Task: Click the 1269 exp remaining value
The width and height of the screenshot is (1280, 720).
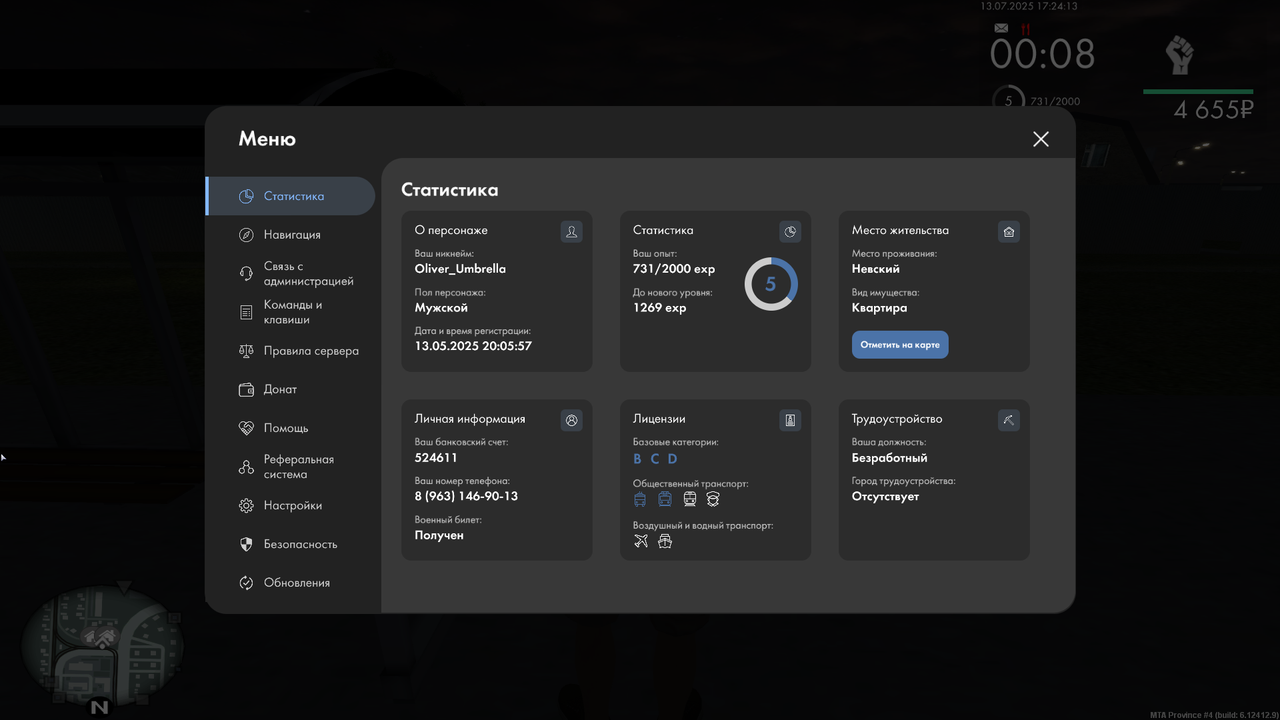Action: pyautogui.click(x=659, y=308)
